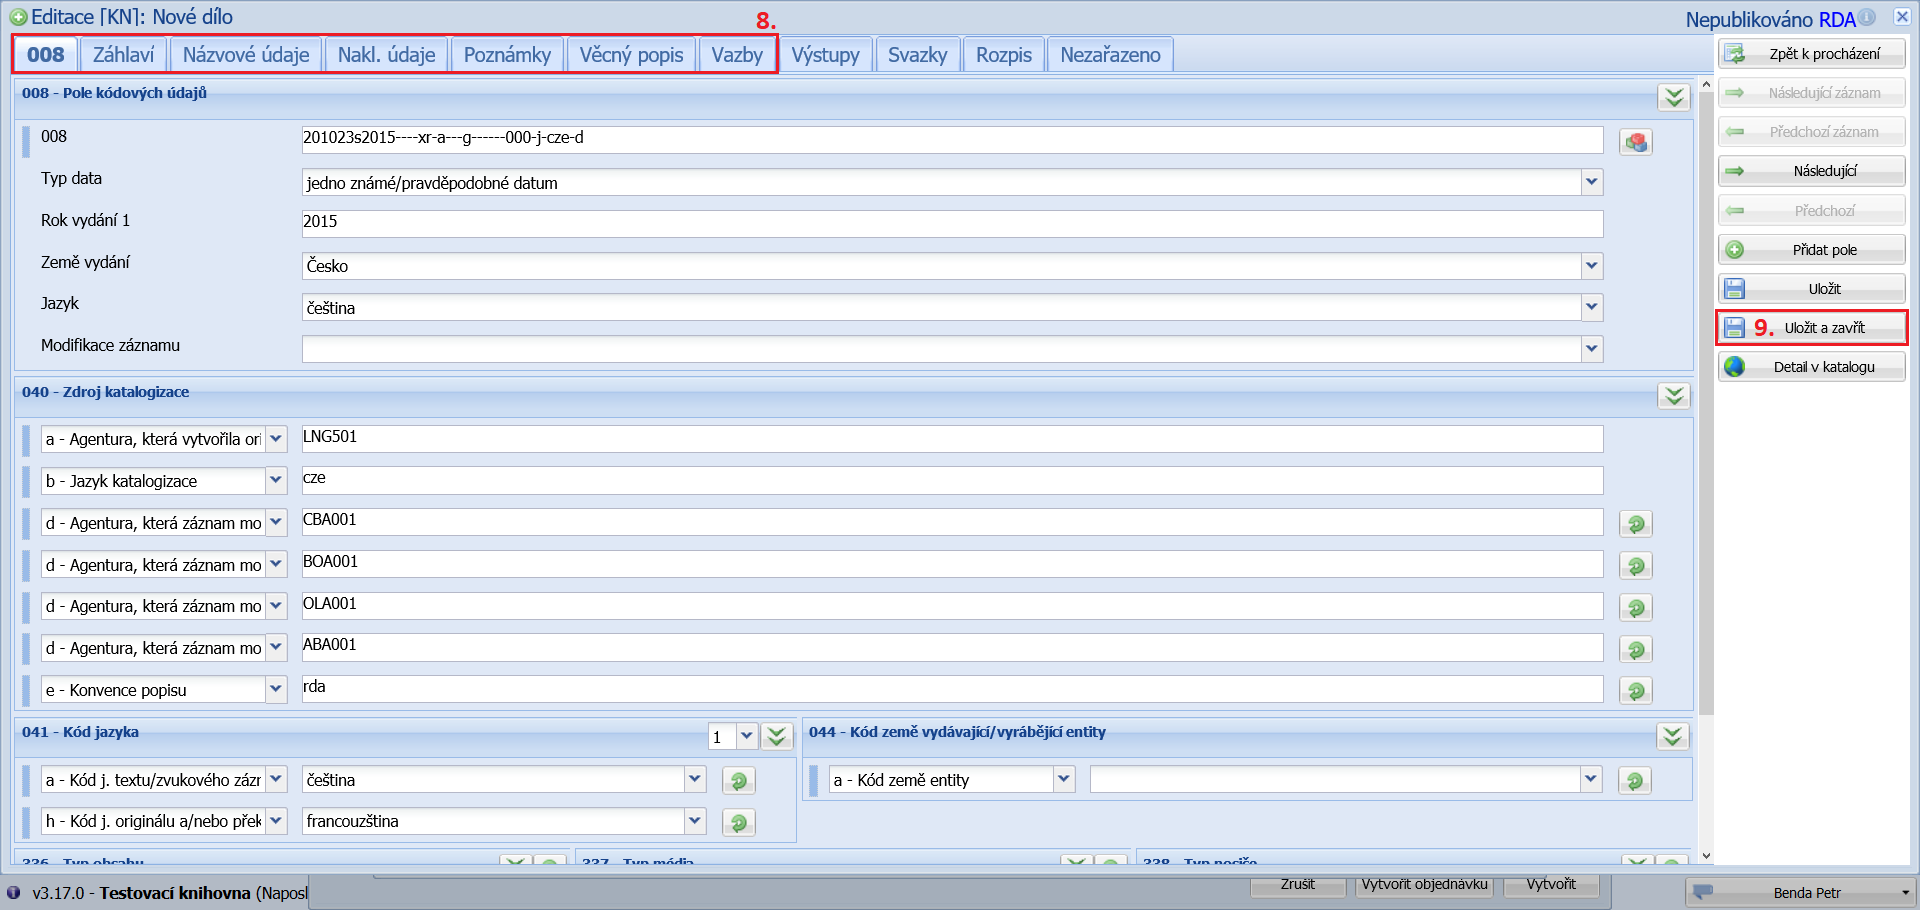
Task: Open subfield selector for 'b - Jazyk katalogizace'
Action: point(276,481)
